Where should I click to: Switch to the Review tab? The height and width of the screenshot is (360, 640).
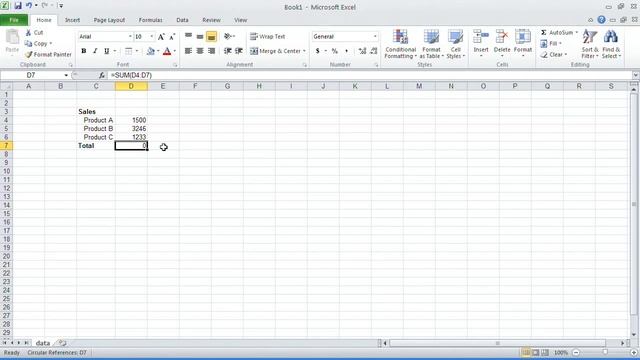pos(211,20)
